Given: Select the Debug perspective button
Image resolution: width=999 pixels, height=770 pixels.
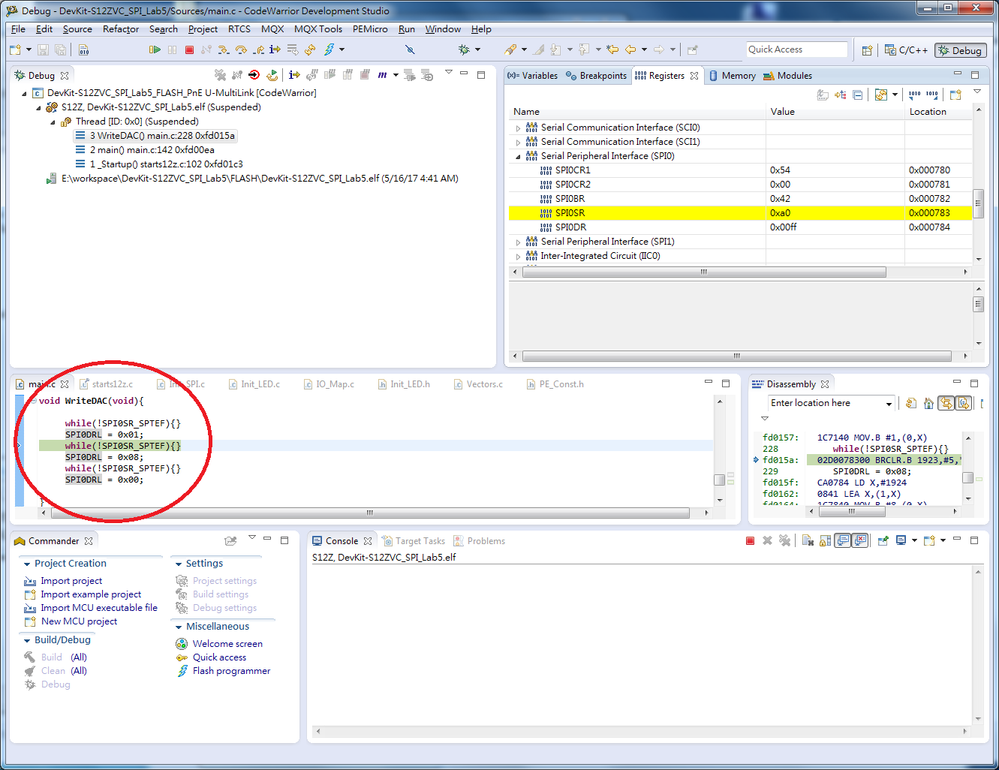Looking at the screenshot, I should pos(960,50).
